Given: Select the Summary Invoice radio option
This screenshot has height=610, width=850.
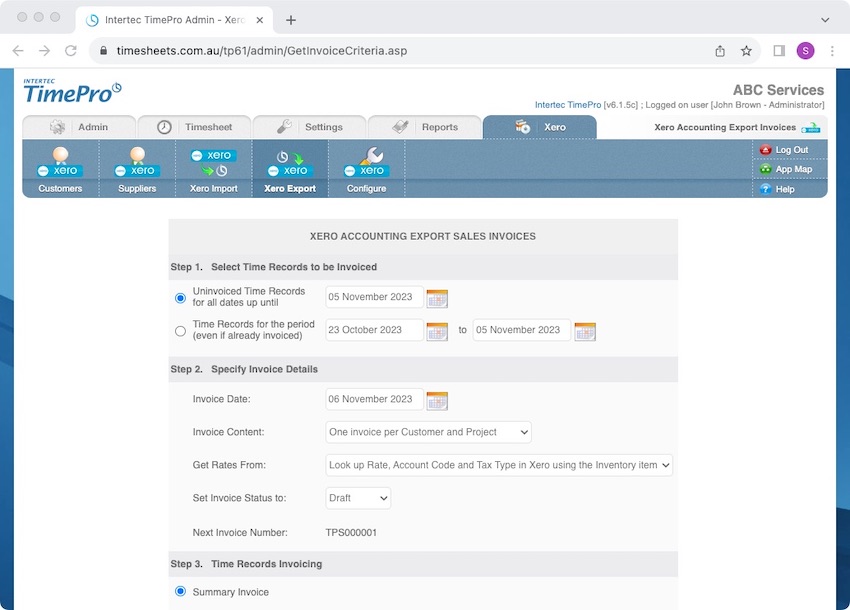Looking at the screenshot, I should coord(181,592).
